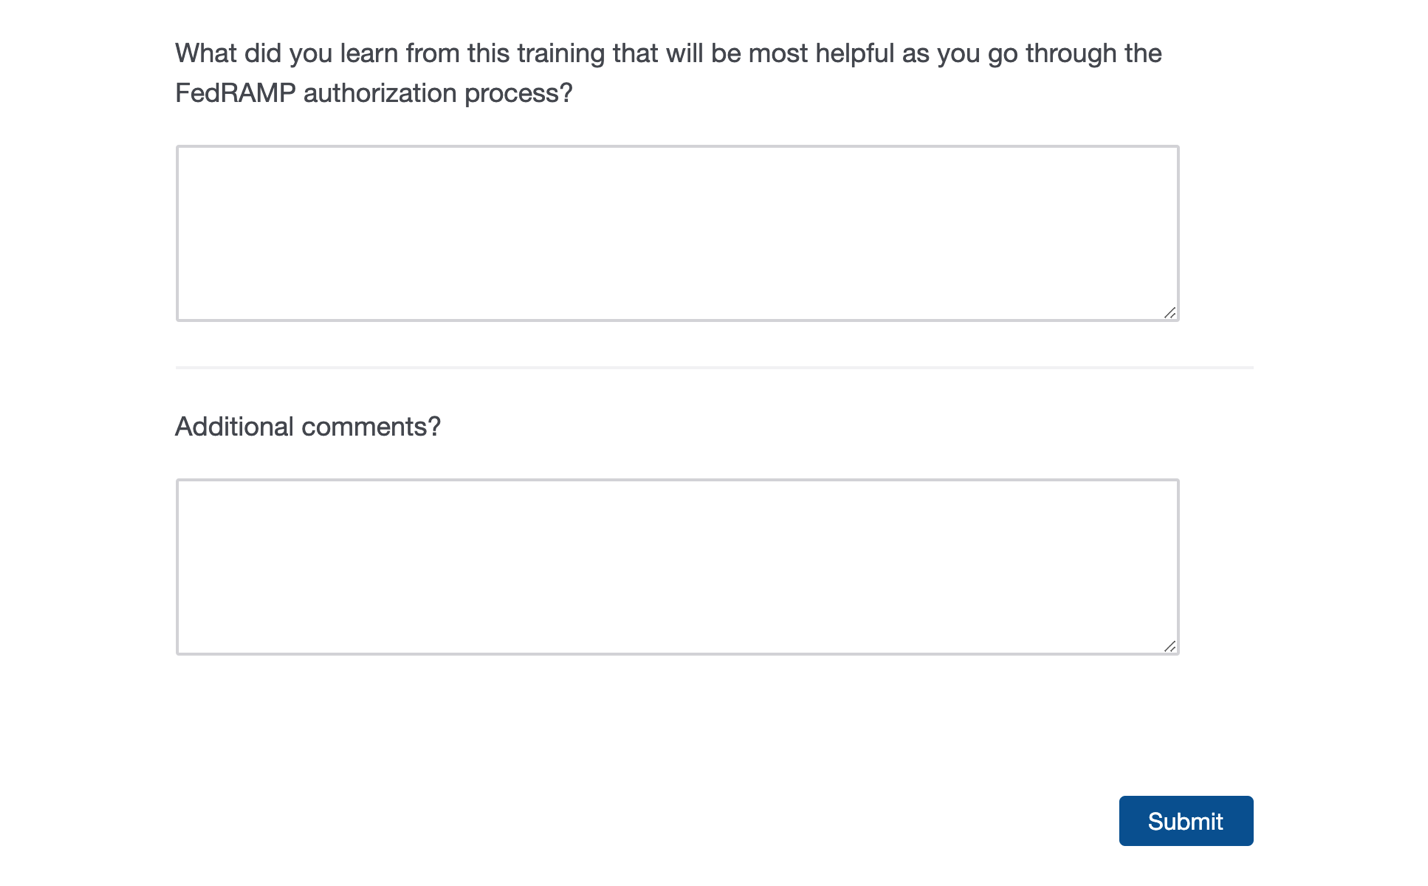Click the phrase "authorization process?" in the question

(438, 93)
